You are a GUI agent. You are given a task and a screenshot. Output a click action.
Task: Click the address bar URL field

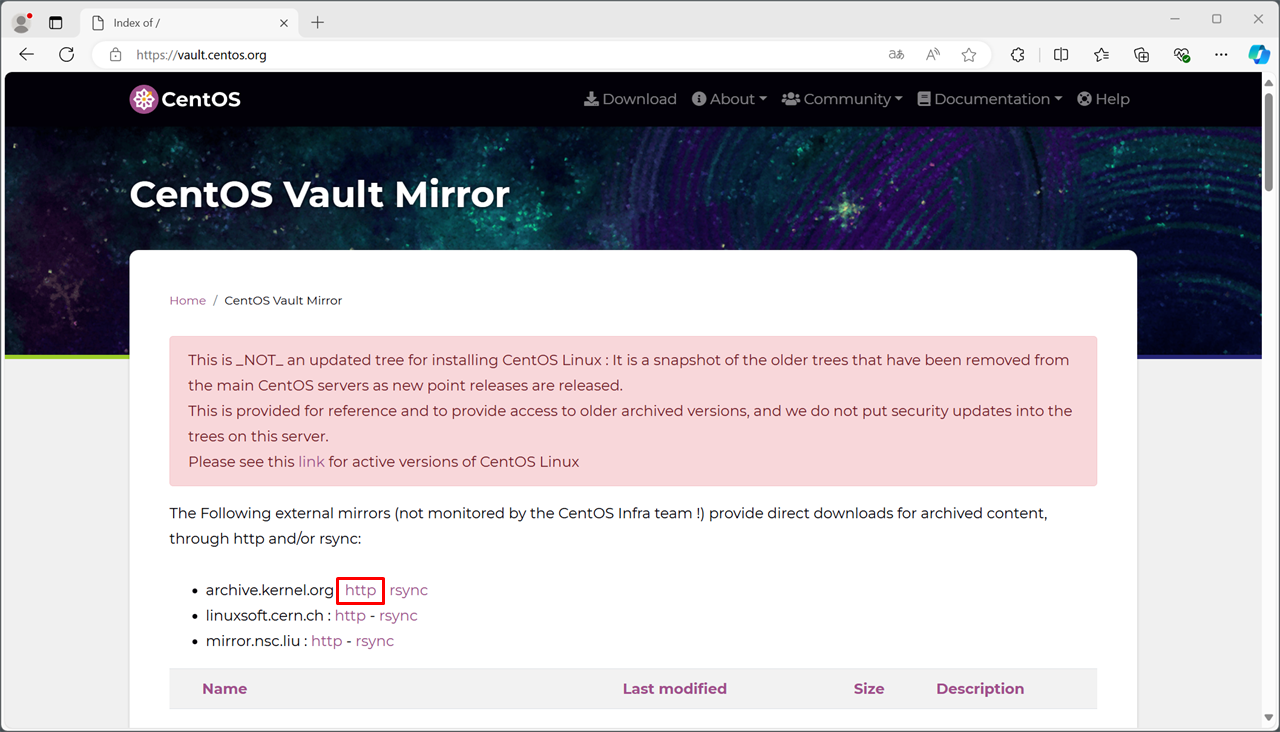[500, 55]
